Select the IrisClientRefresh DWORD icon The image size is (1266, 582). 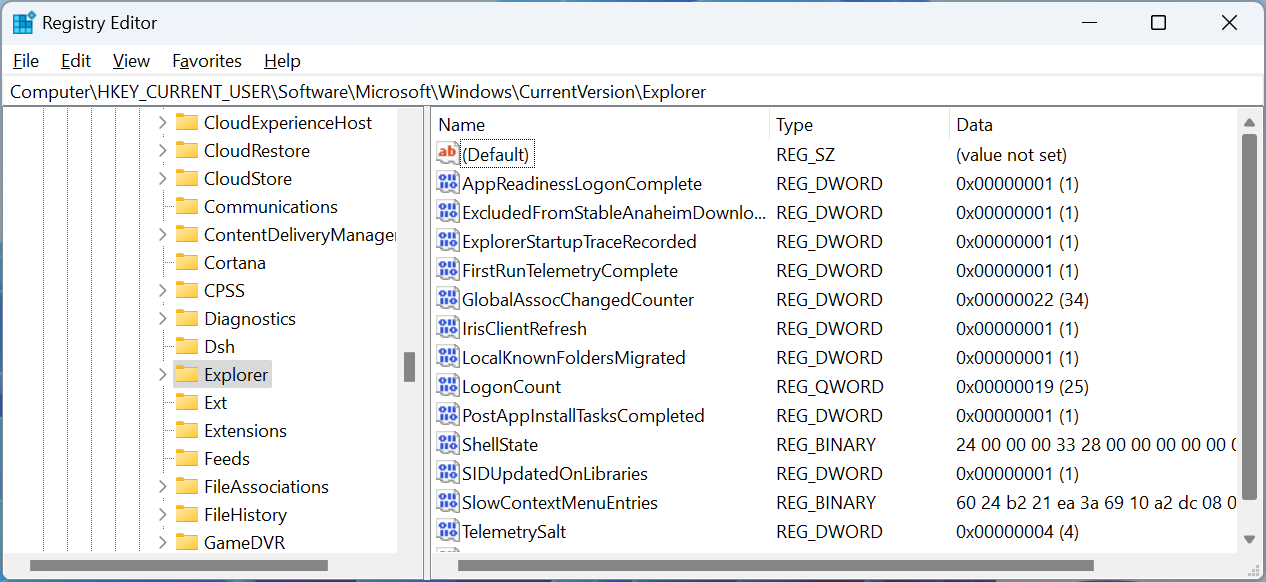(x=447, y=328)
